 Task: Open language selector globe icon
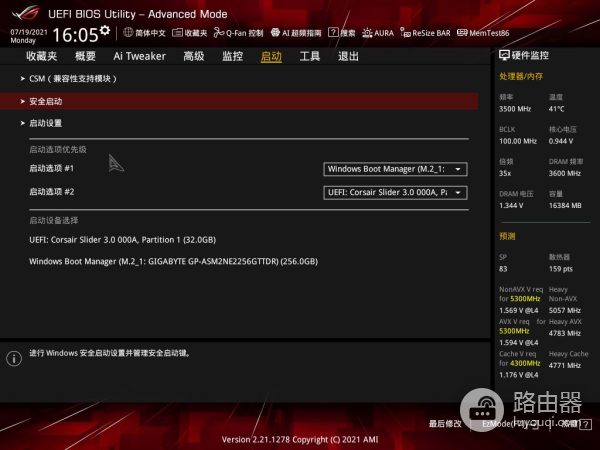point(128,33)
